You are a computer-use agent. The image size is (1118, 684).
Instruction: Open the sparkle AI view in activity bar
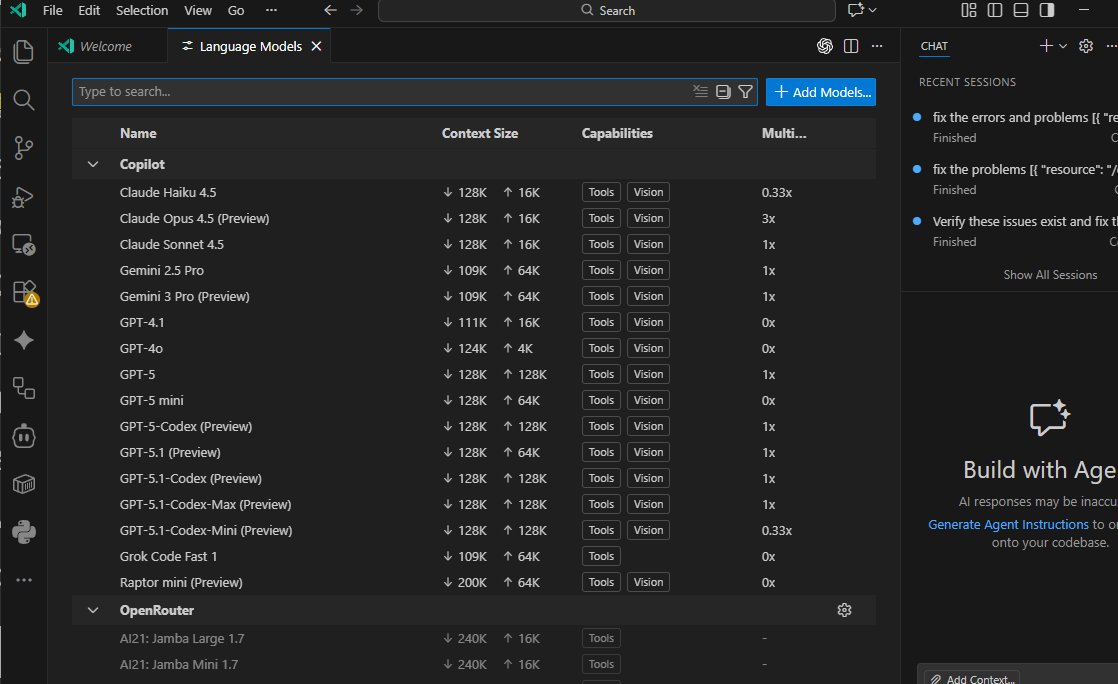(x=24, y=340)
